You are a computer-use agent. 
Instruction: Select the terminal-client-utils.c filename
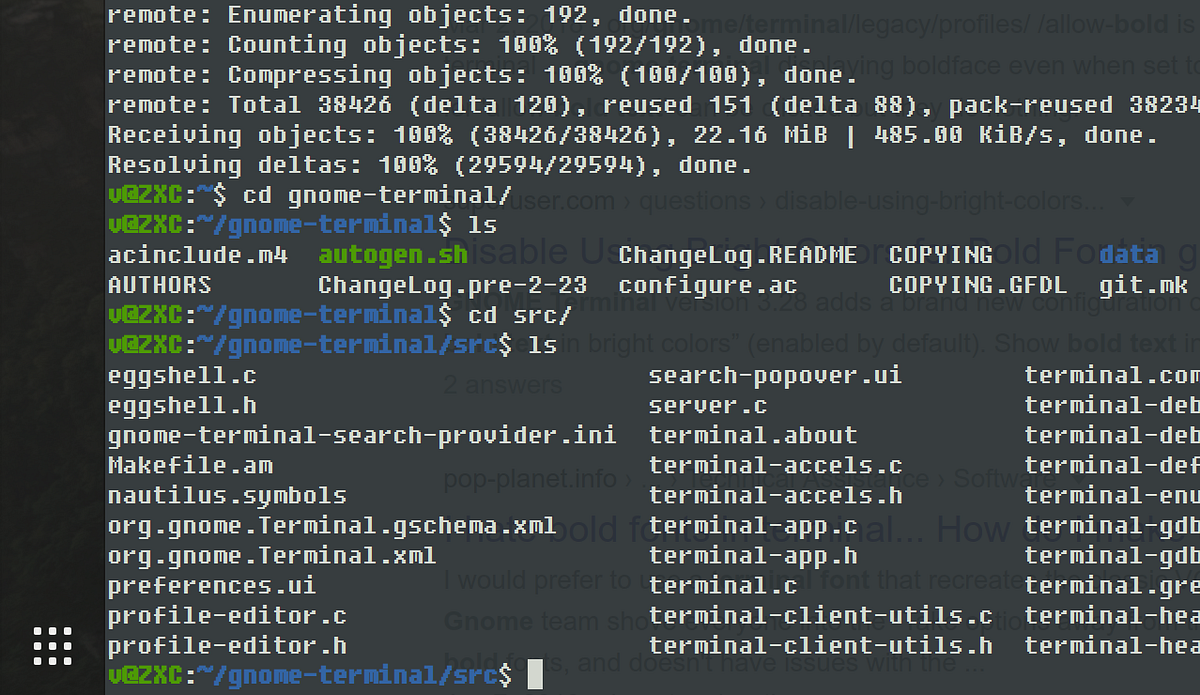821,615
